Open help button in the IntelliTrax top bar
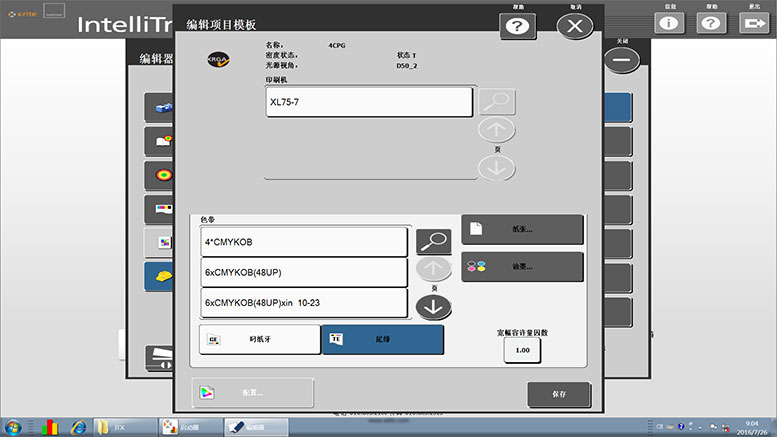Viewport: 777px width, 437px height. tap(711, 23)
